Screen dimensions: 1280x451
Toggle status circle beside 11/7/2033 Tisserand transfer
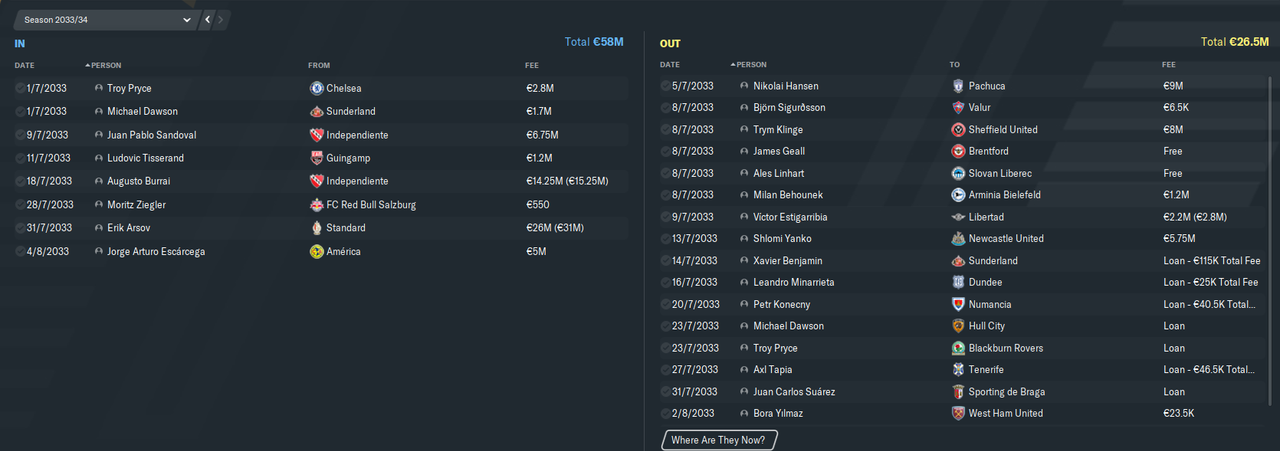point(20,158)
